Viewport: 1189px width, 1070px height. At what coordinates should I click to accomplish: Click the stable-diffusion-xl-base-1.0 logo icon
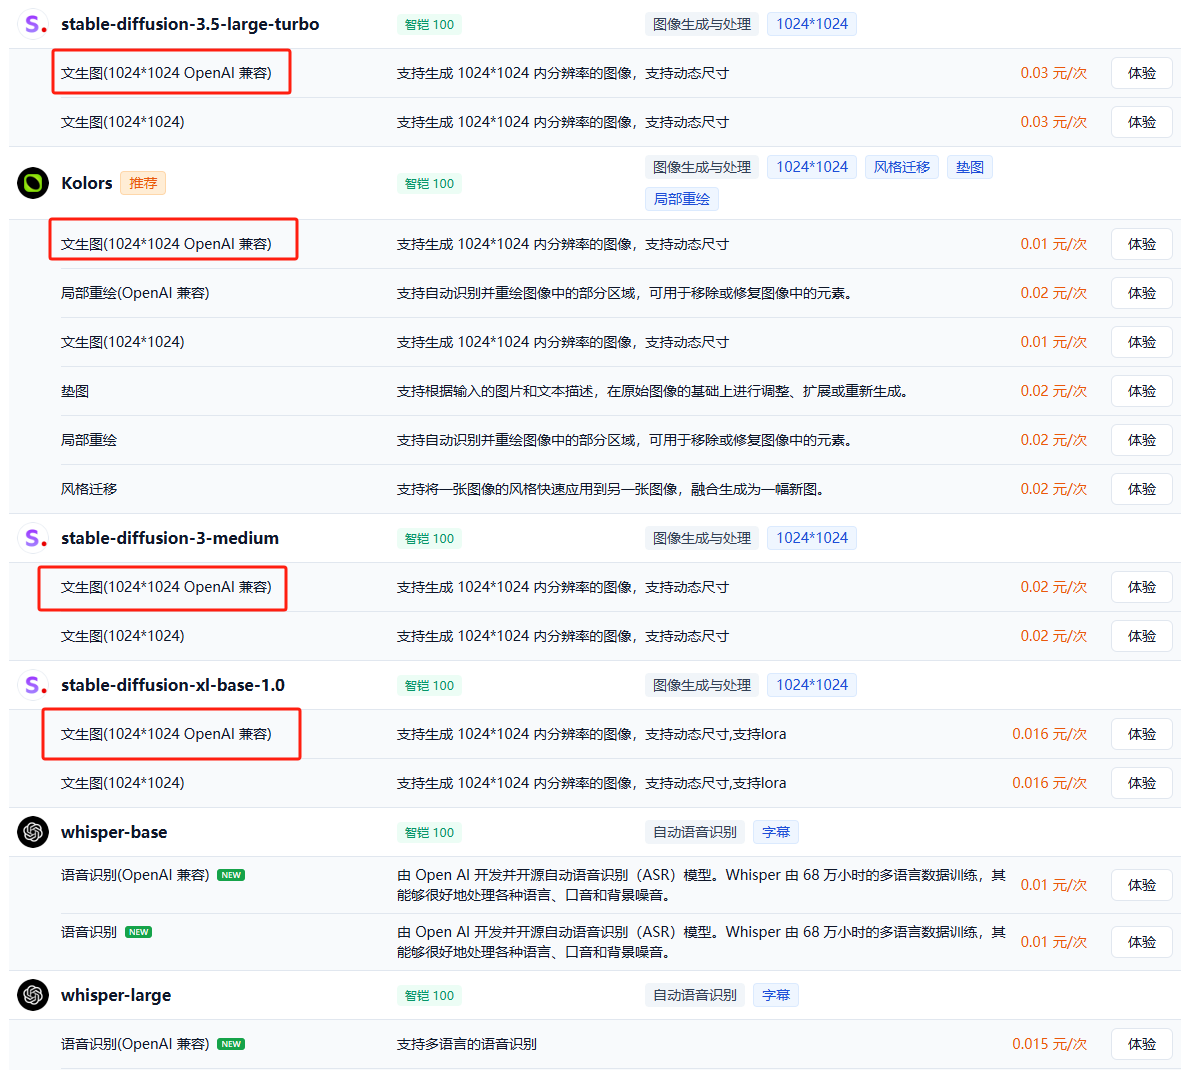(33, 685)
